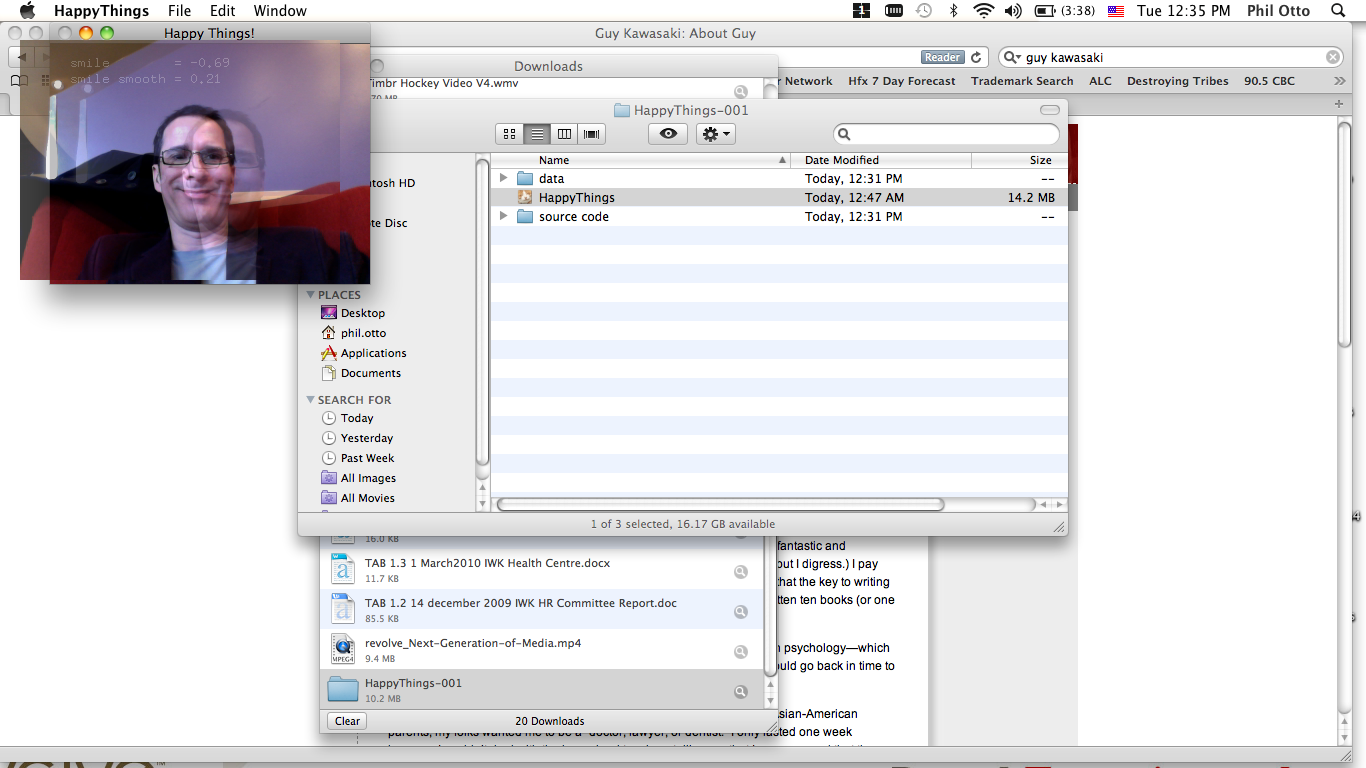Switch Finder to column view
The width and height of the screenshot is (1366, 768).
coord(564,134)
